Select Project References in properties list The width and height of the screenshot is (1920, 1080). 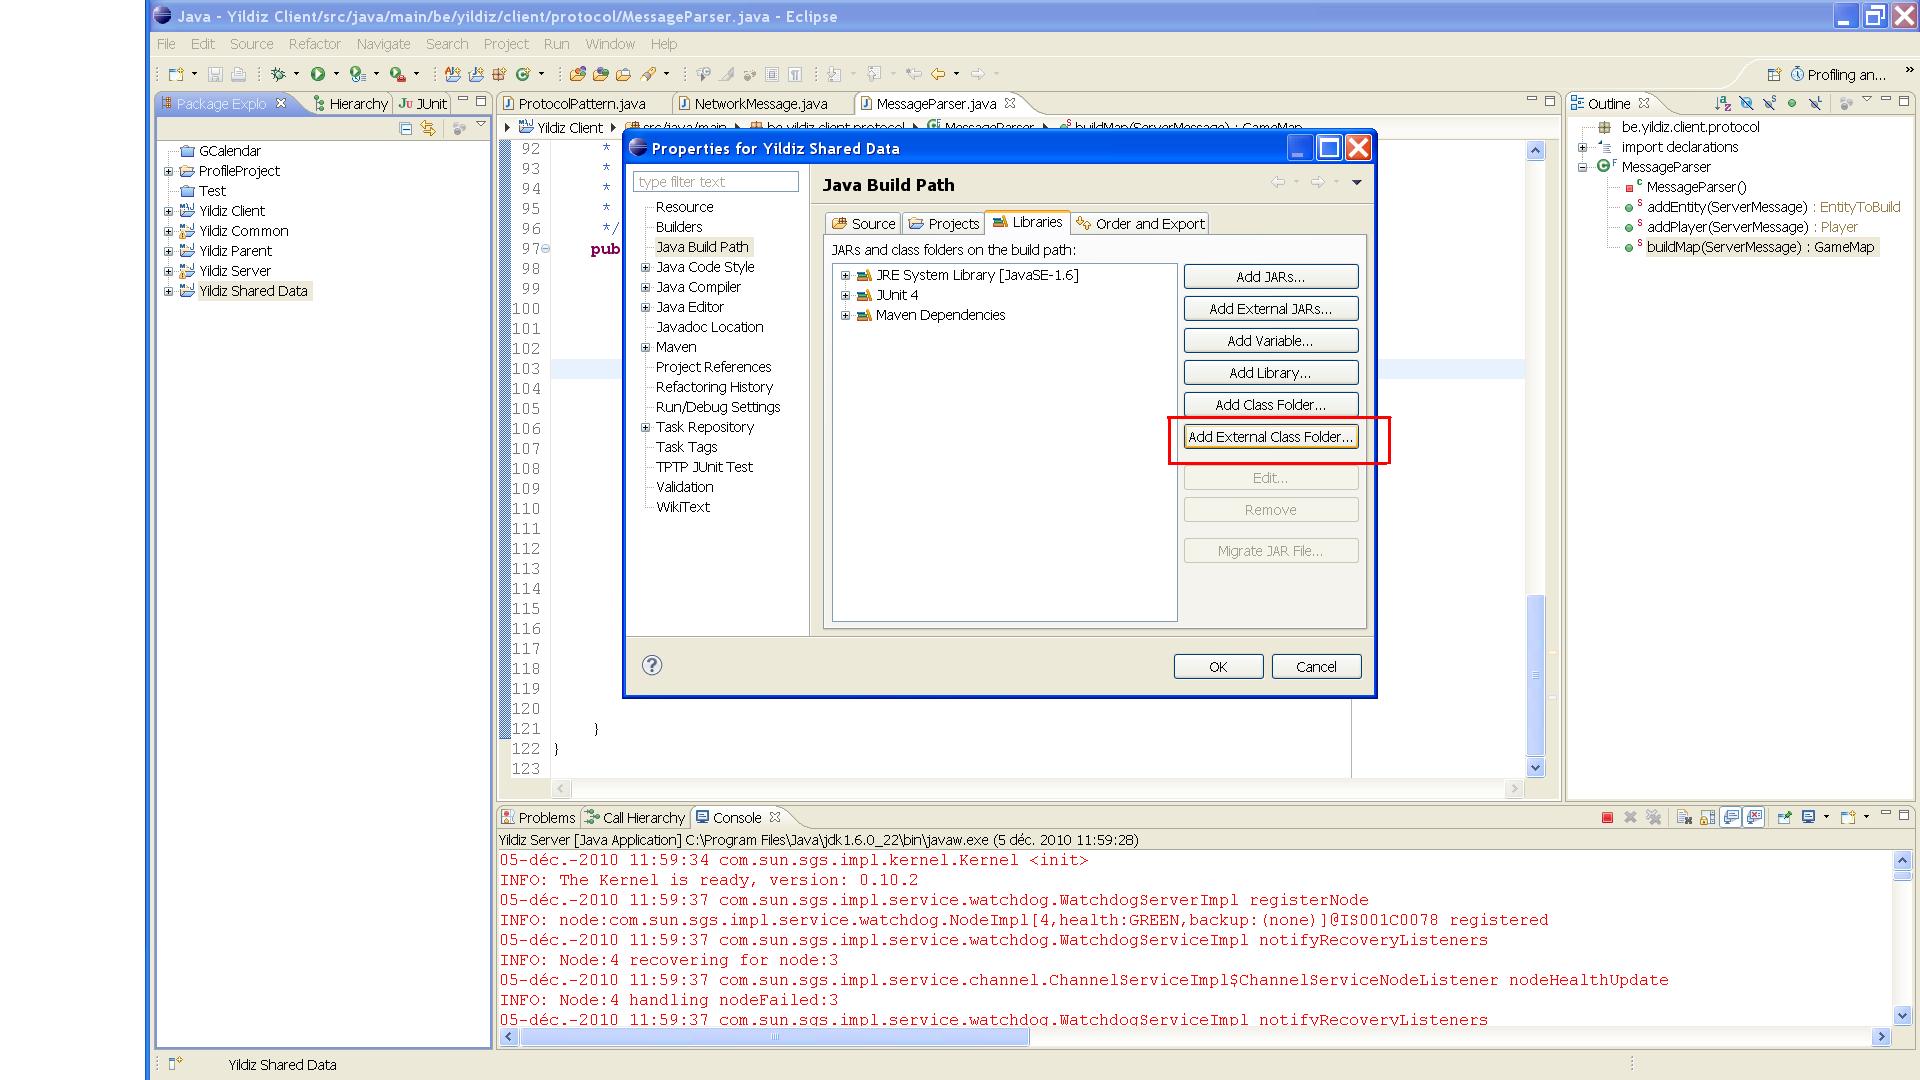[714, 367]
